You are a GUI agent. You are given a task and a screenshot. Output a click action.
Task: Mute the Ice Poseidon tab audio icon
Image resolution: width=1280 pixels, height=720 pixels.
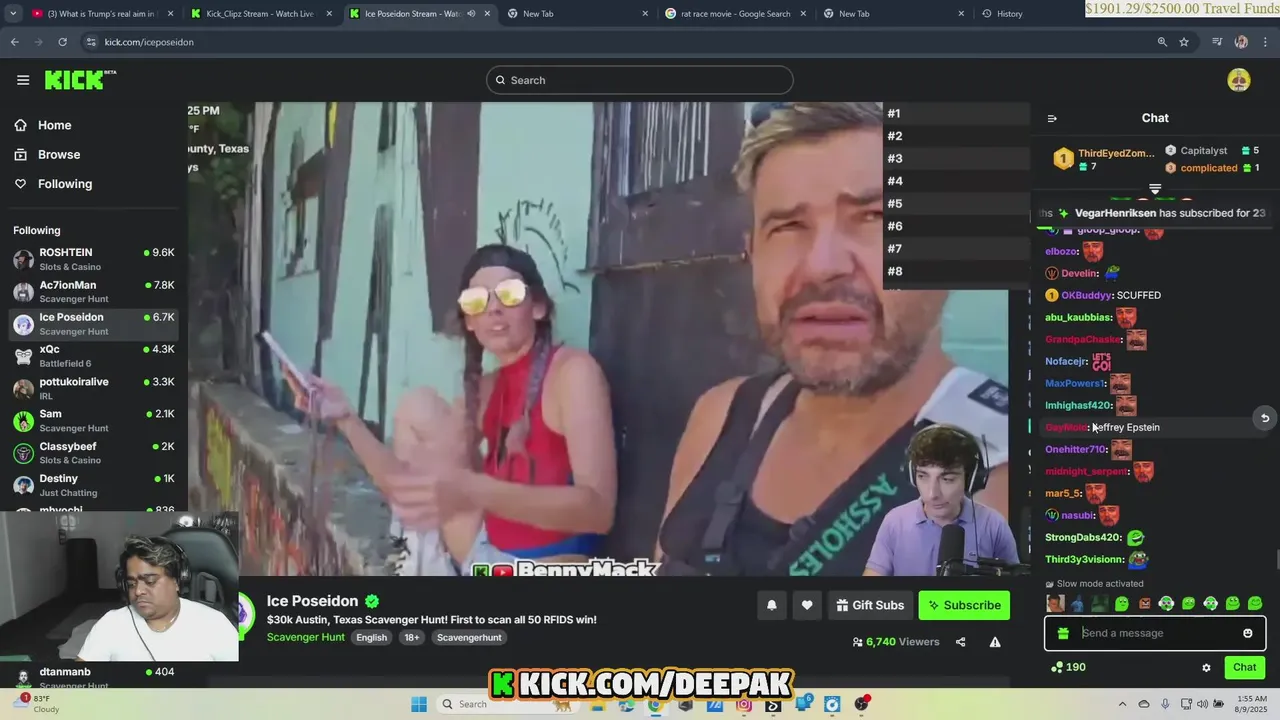pos(471,14)
